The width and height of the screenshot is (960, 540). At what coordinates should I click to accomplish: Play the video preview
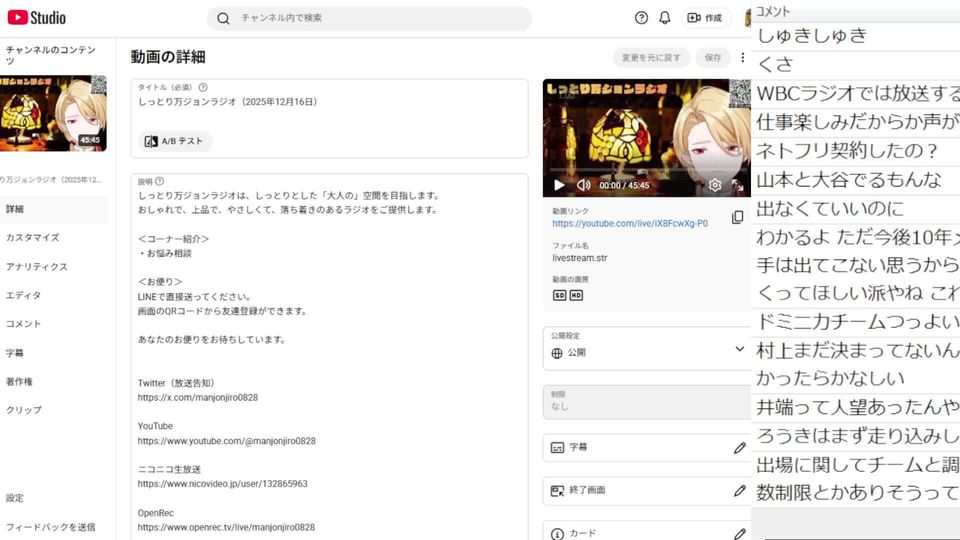[559, 185]
